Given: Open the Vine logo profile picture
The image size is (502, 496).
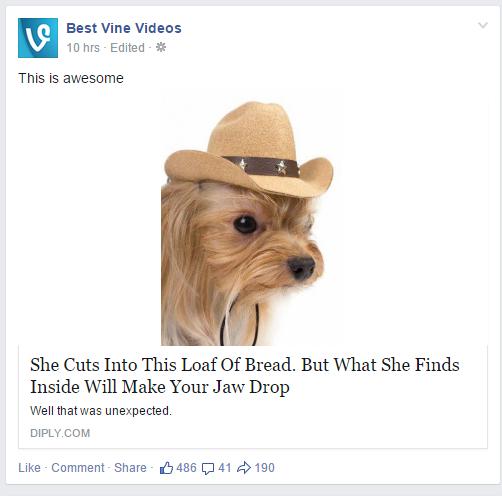Looking at the screenshot, I should coord(38,38).
